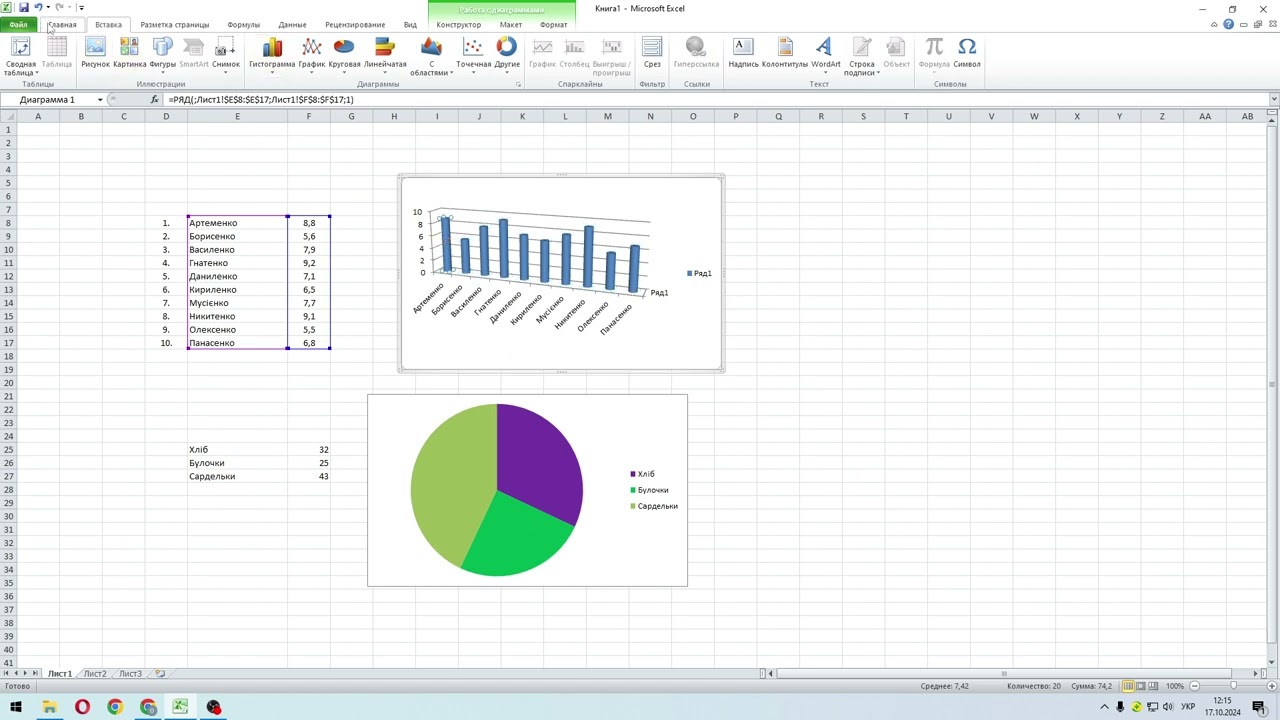1280x720 pixels.
Task: Switch to the Главная tab
Action: click(x=62, y=24)
